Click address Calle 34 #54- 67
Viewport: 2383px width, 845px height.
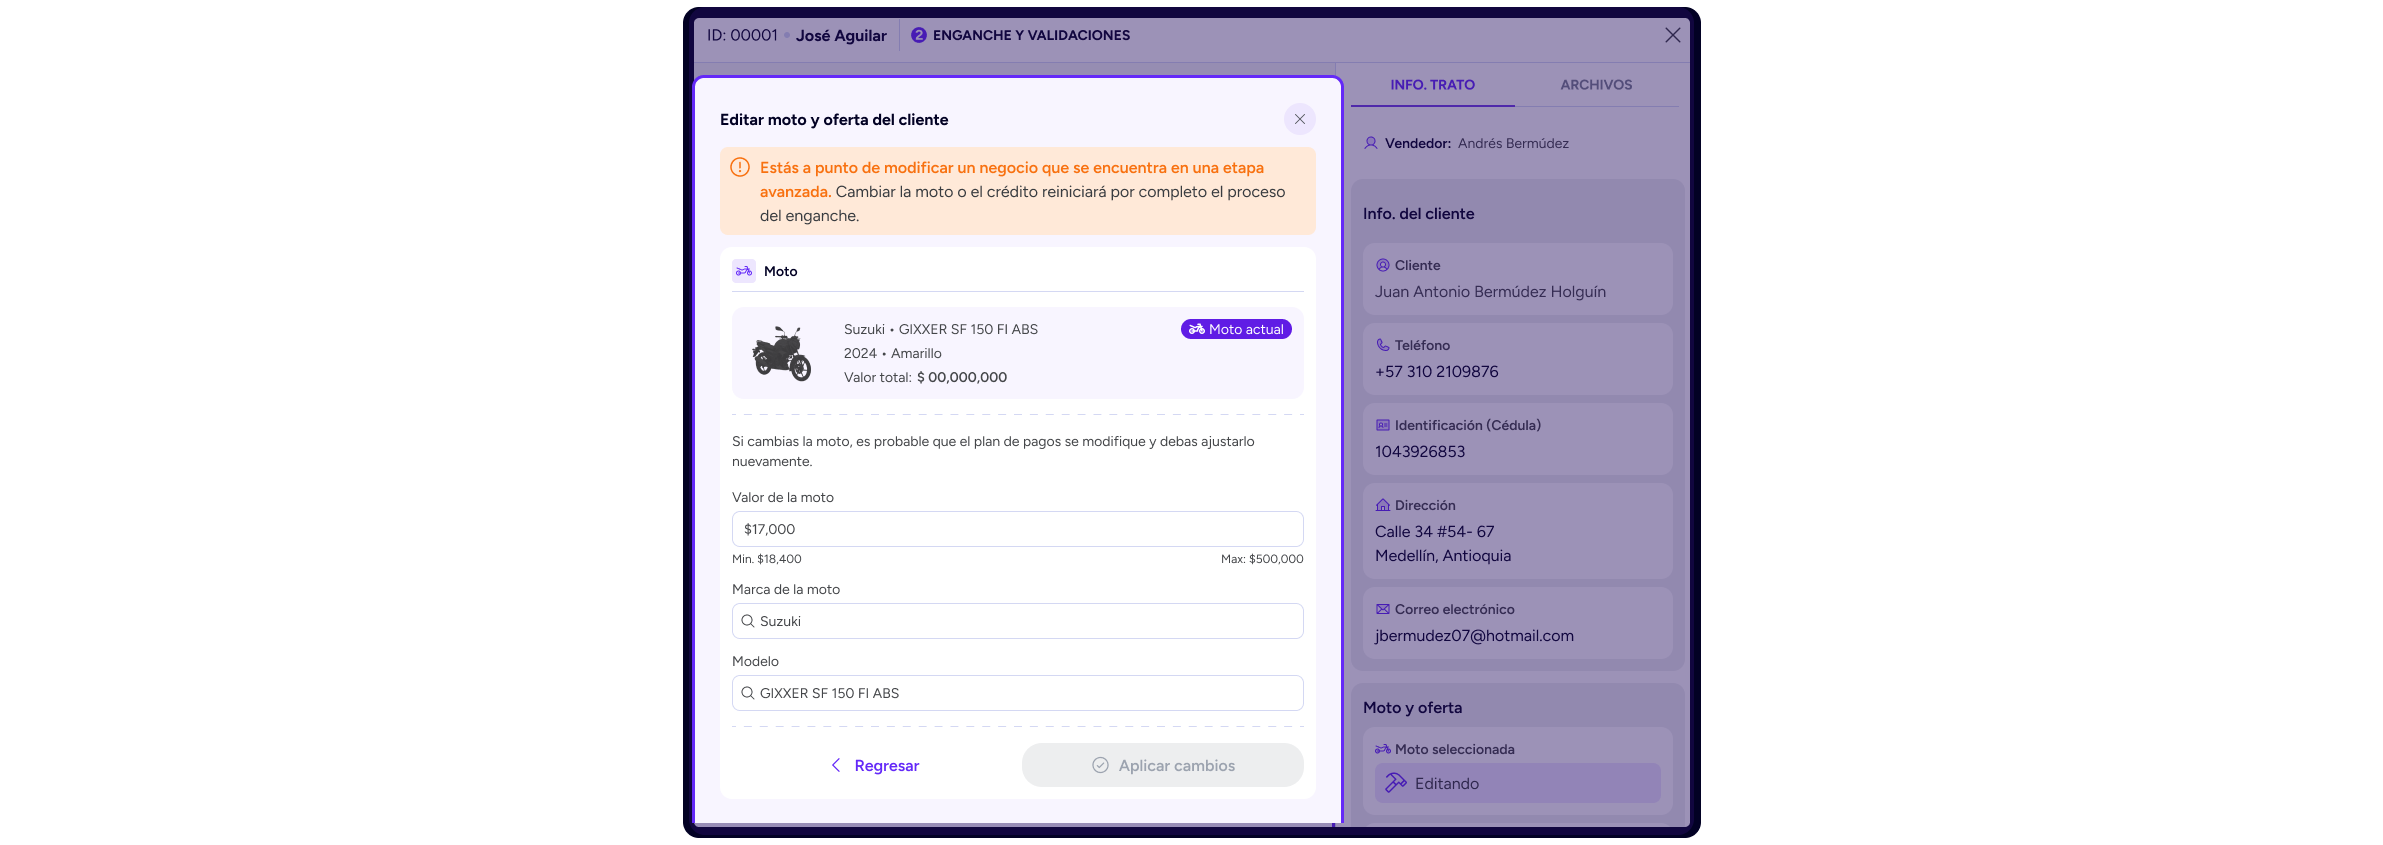click(x=1434, y=532)
